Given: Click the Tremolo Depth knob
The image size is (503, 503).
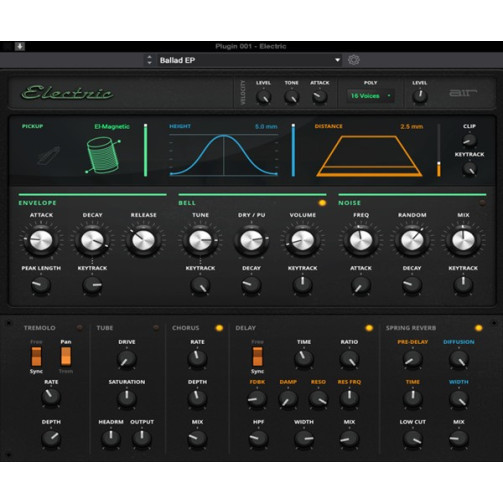Looking at the screenshot, I should (x=51, y=438).
